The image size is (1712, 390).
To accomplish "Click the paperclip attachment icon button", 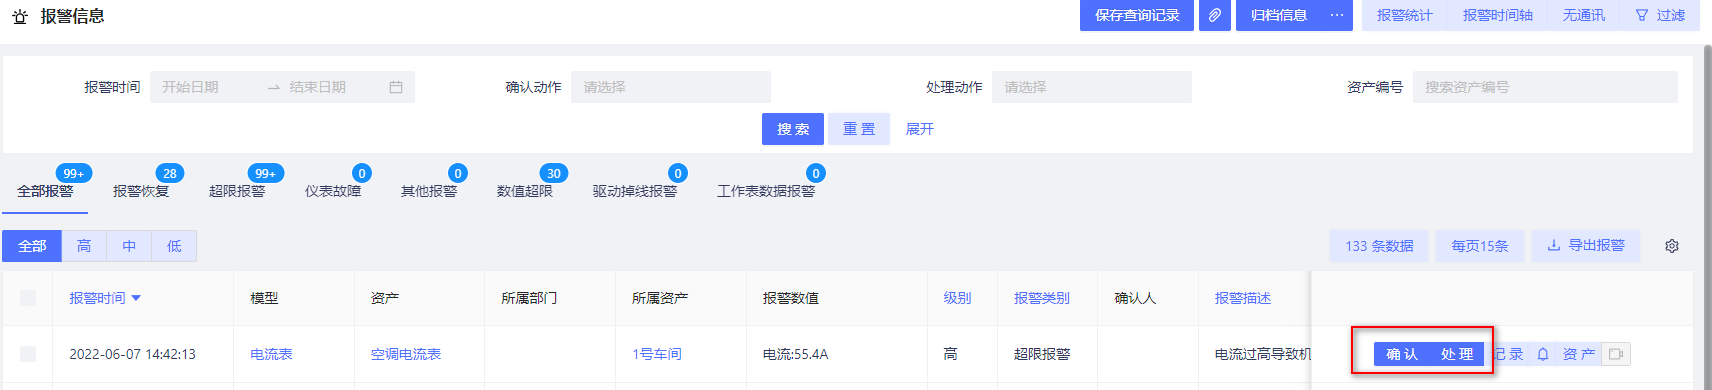I will (1214, 15).
